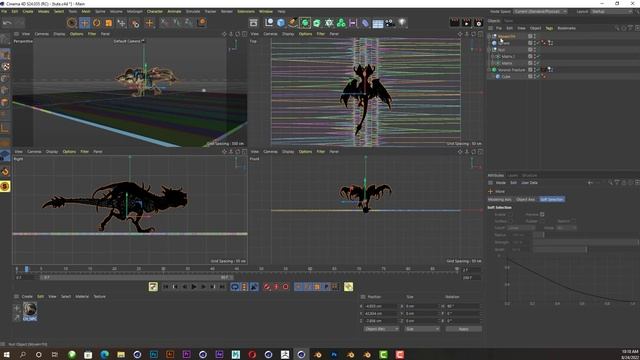Open the Simulate menu
The image size is (640, 360).
(193, 11)
